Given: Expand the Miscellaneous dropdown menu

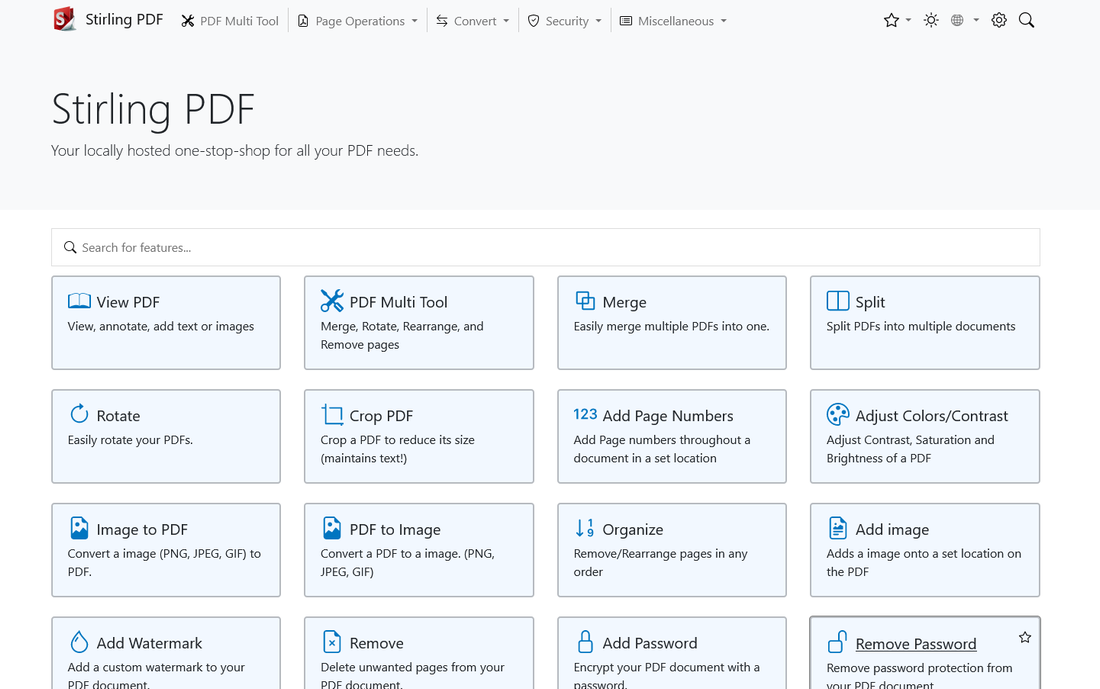Looking at the screenshot, I should pos(673,21).
